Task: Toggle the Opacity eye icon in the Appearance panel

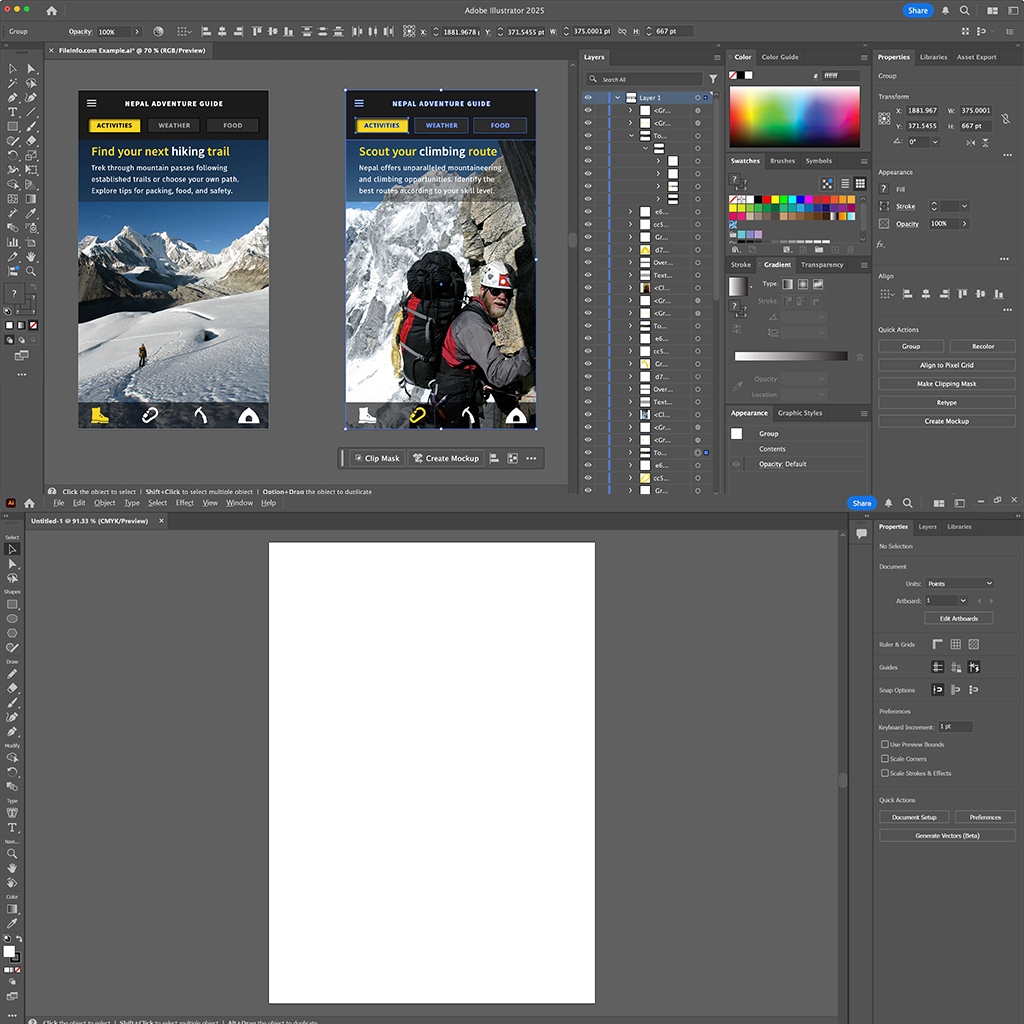Action: [736, 464]
